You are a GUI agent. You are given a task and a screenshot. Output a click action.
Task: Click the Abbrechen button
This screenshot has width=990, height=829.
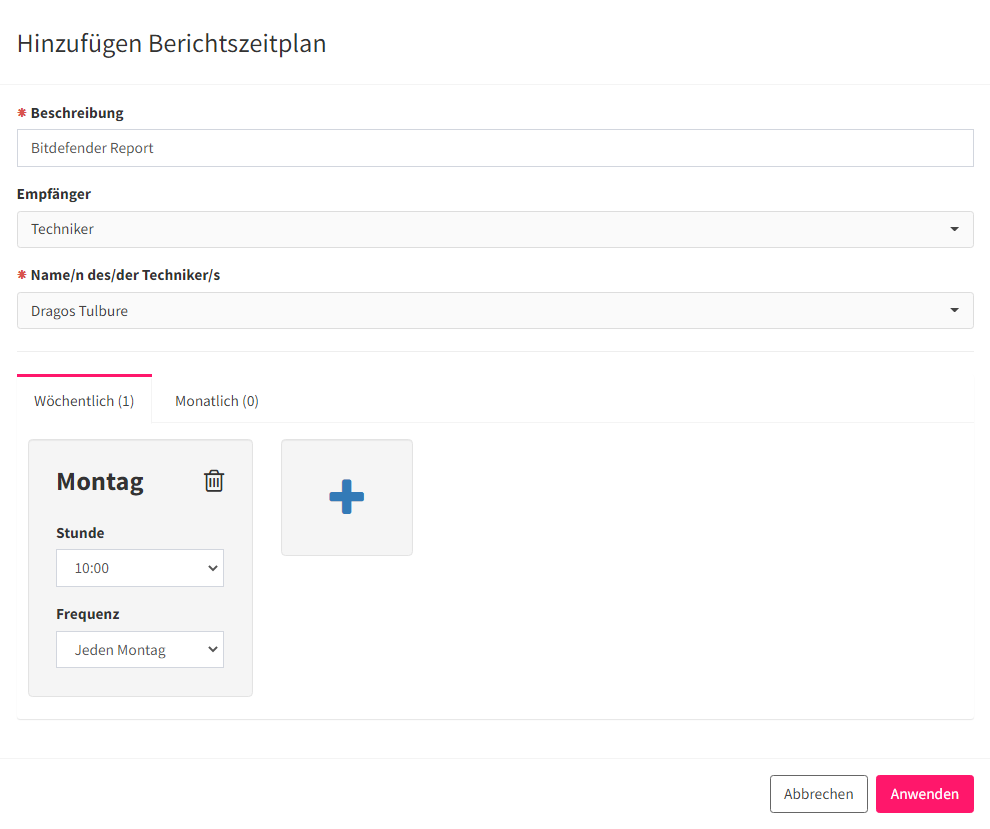[x=818, y=794]
